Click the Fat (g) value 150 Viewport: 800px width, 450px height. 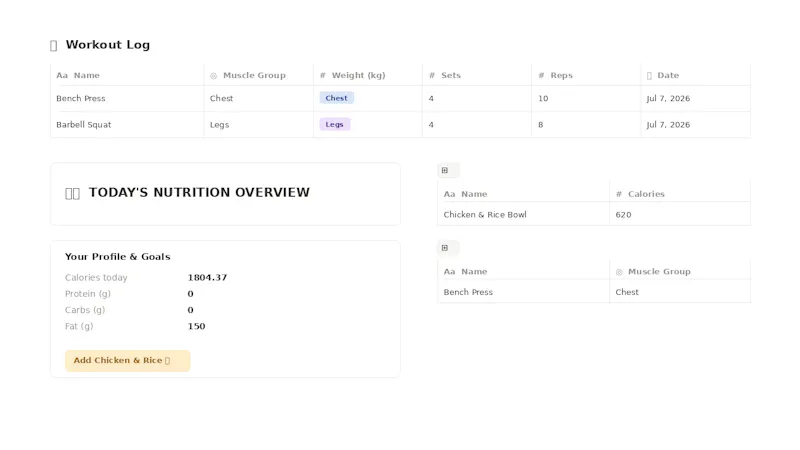pos(196,327)
